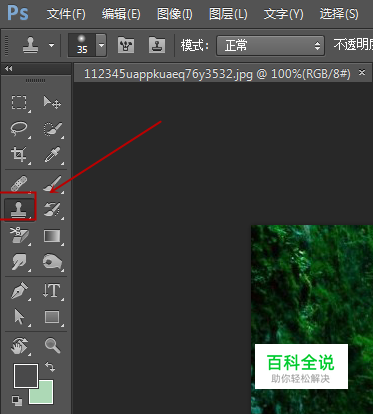Select the Vertical Type tool
373x414 pixels.
52,291
